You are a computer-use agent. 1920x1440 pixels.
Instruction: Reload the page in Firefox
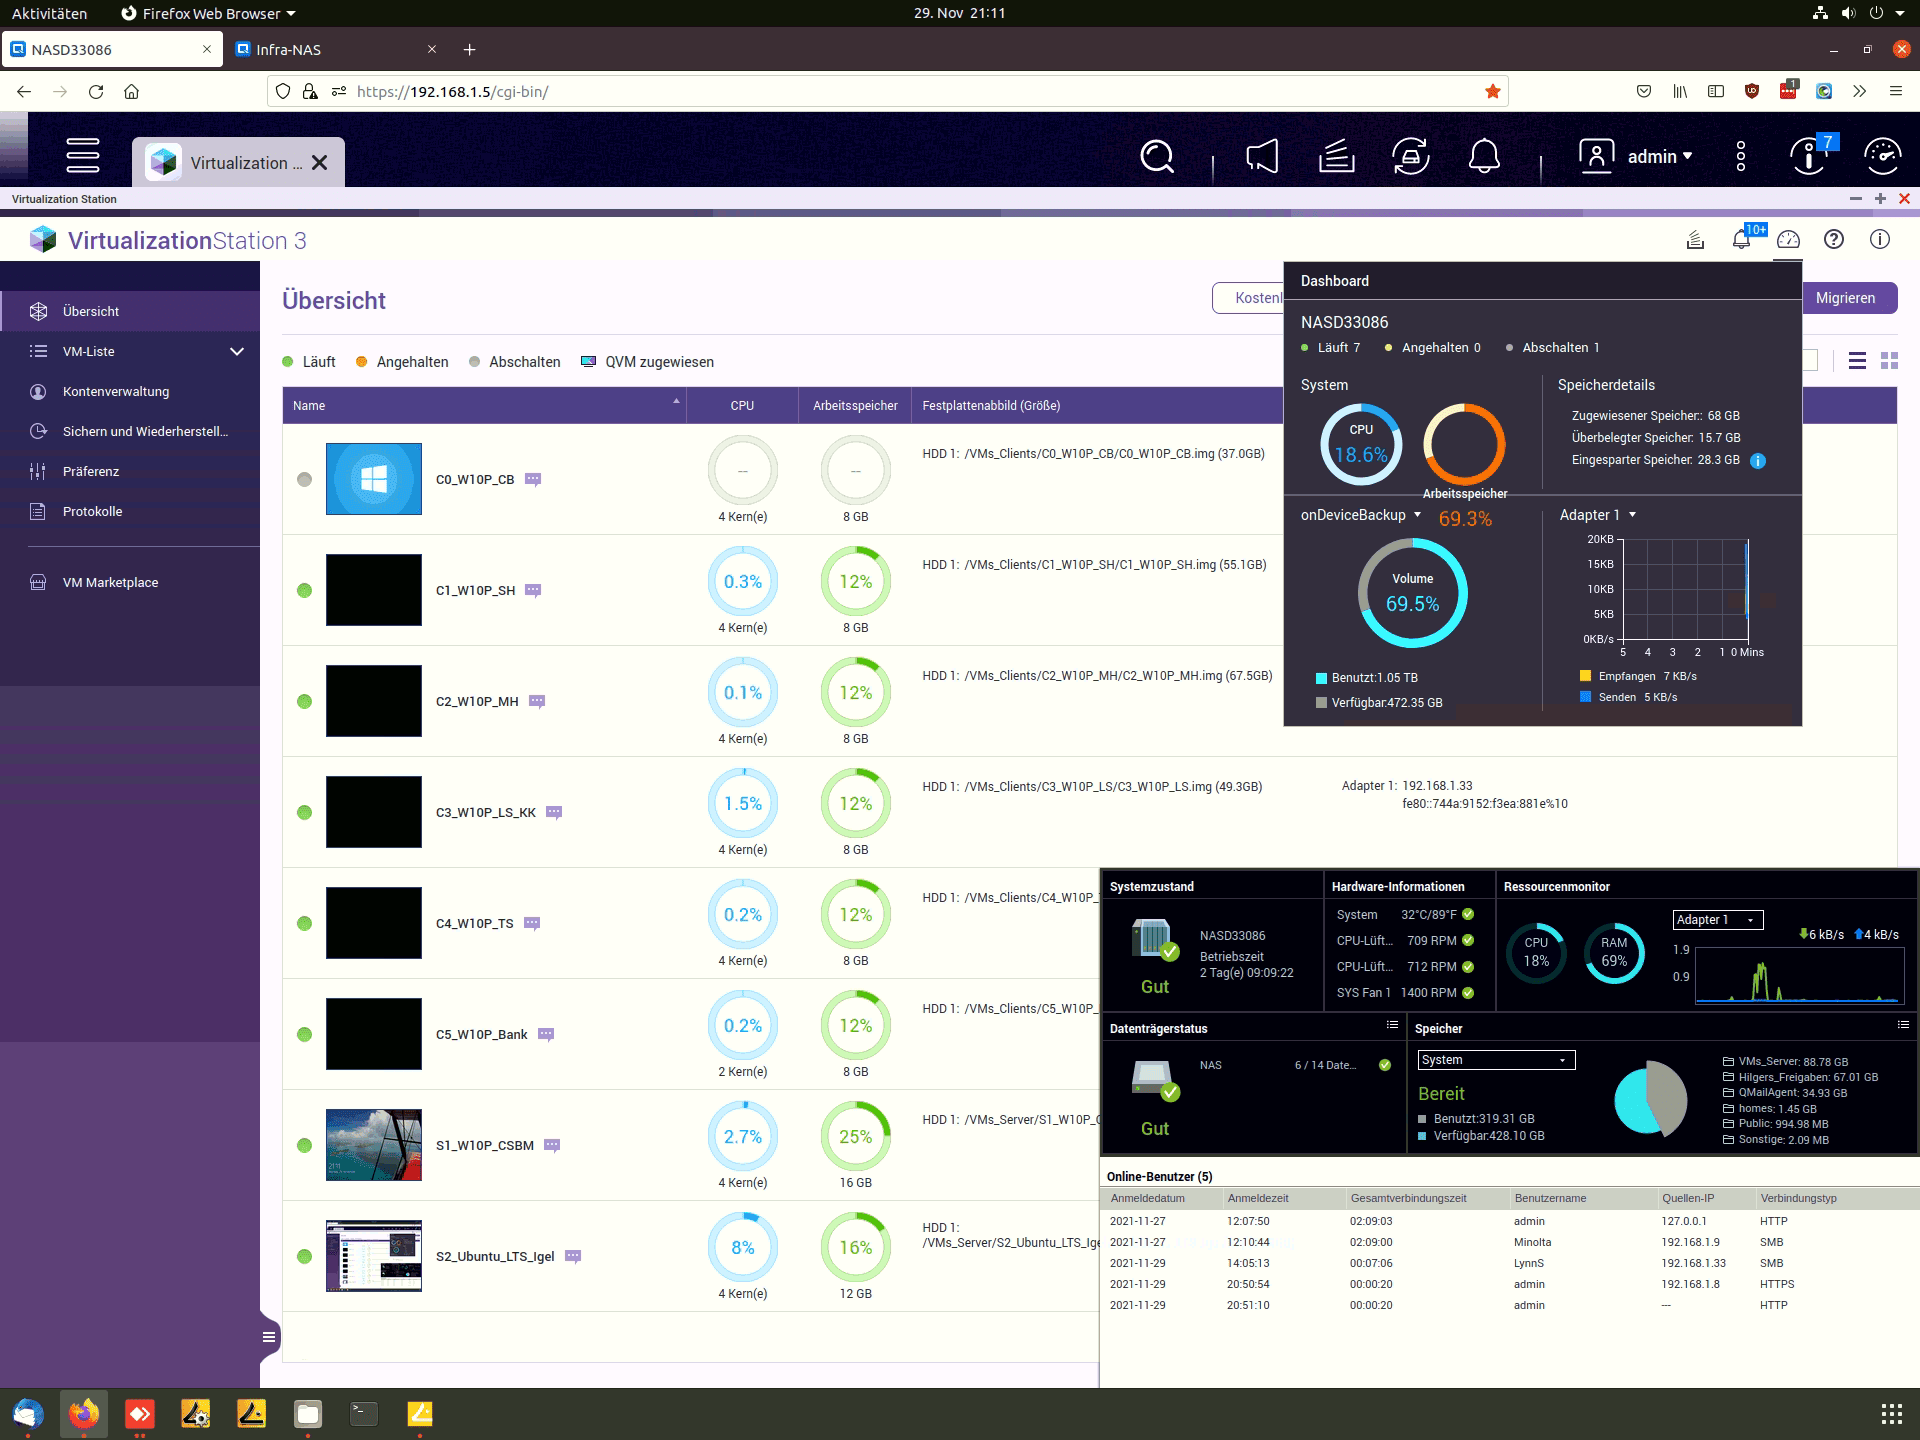point(96,91)
